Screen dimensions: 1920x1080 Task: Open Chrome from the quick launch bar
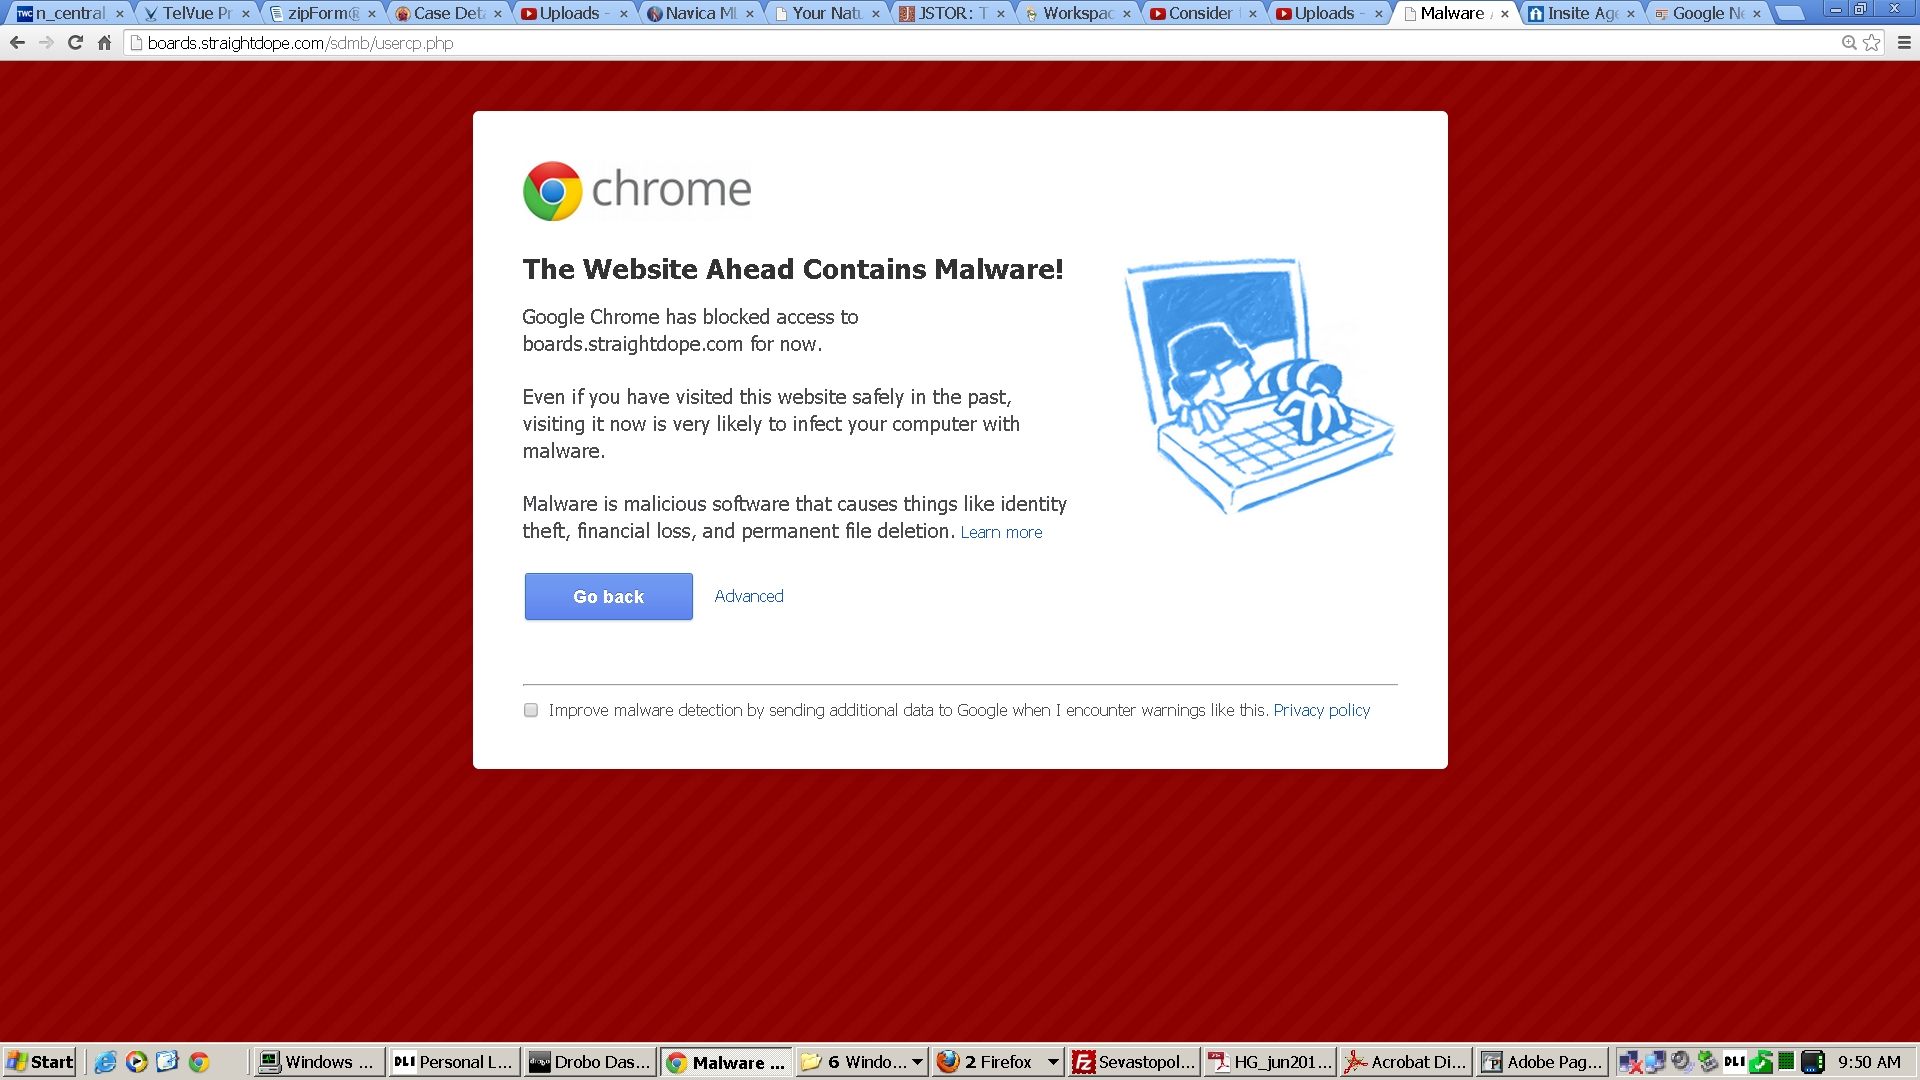pos(199,1062)
